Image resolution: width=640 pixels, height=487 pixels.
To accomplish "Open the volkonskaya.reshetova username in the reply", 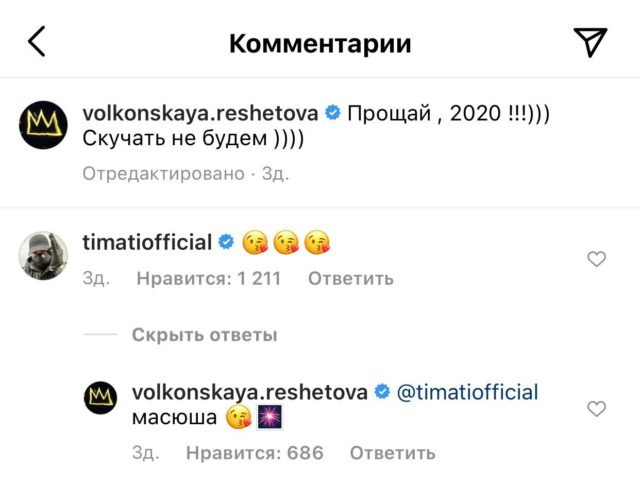I will [x=250, y=392].
